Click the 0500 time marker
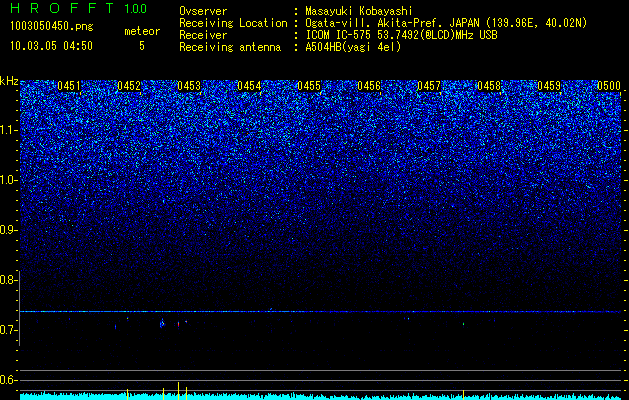Viewport: 629px width, 400px height. coord(609,86)
